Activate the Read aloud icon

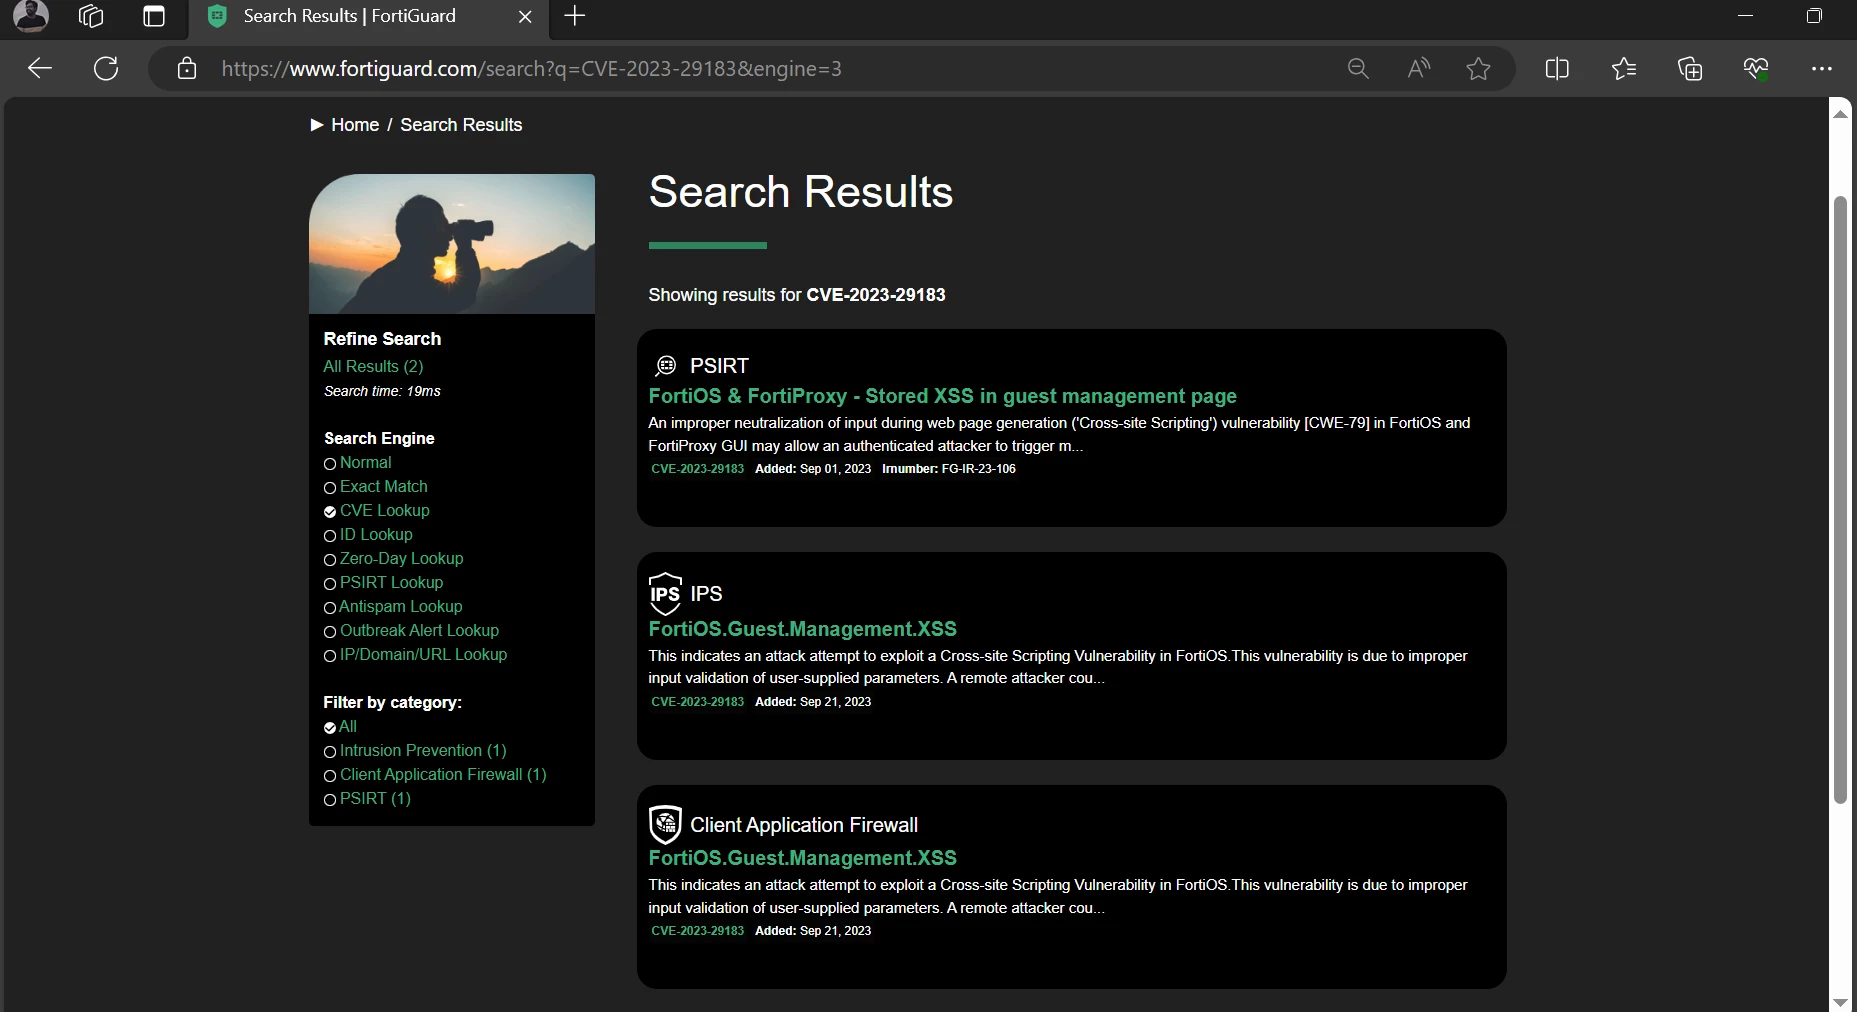(1418, 68)
